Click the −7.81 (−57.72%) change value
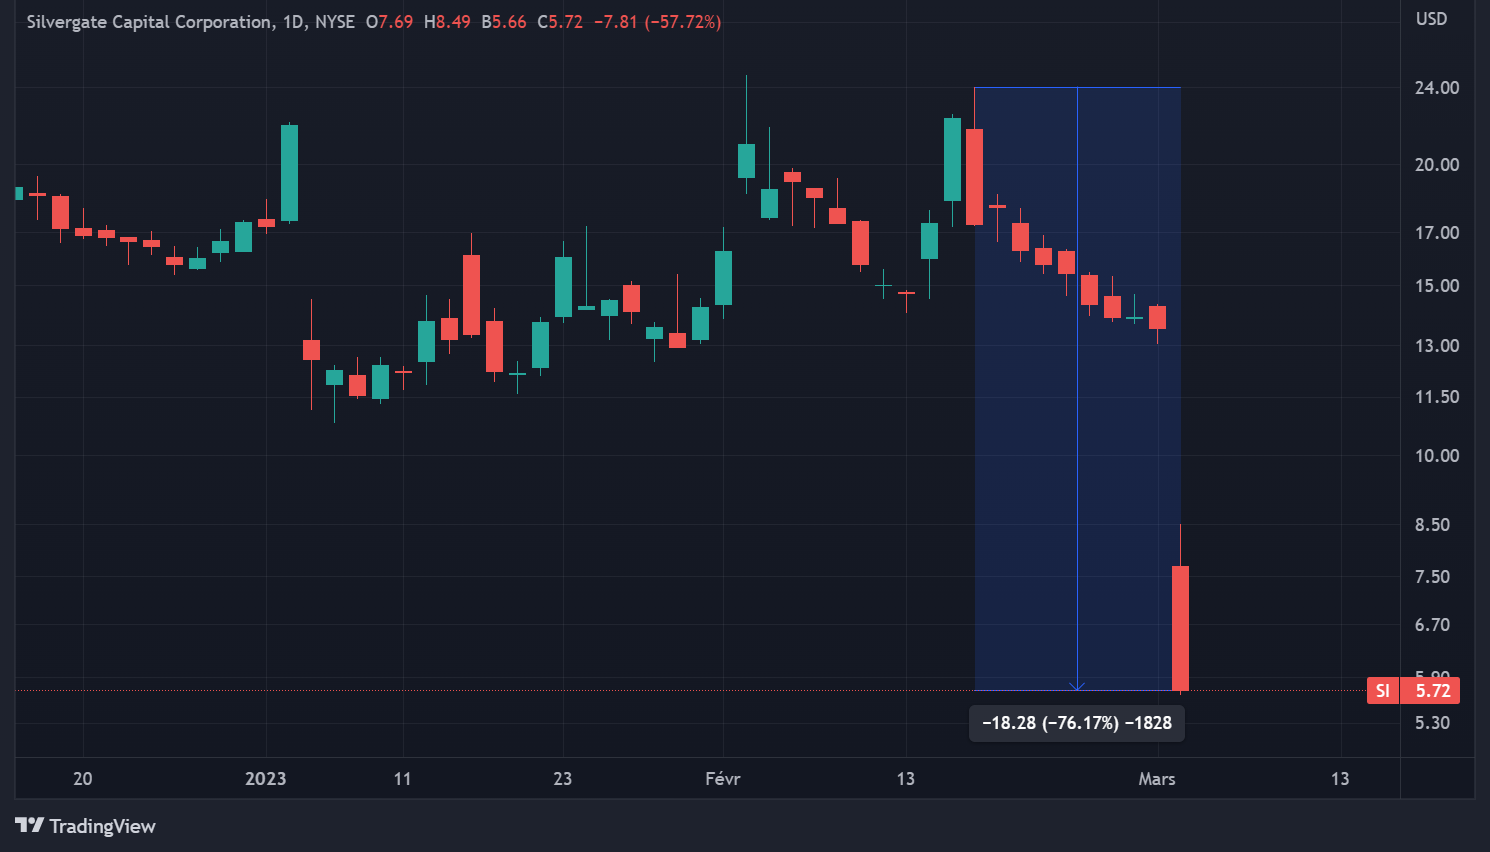The image size is (1490, 852). tap(657, 22)
